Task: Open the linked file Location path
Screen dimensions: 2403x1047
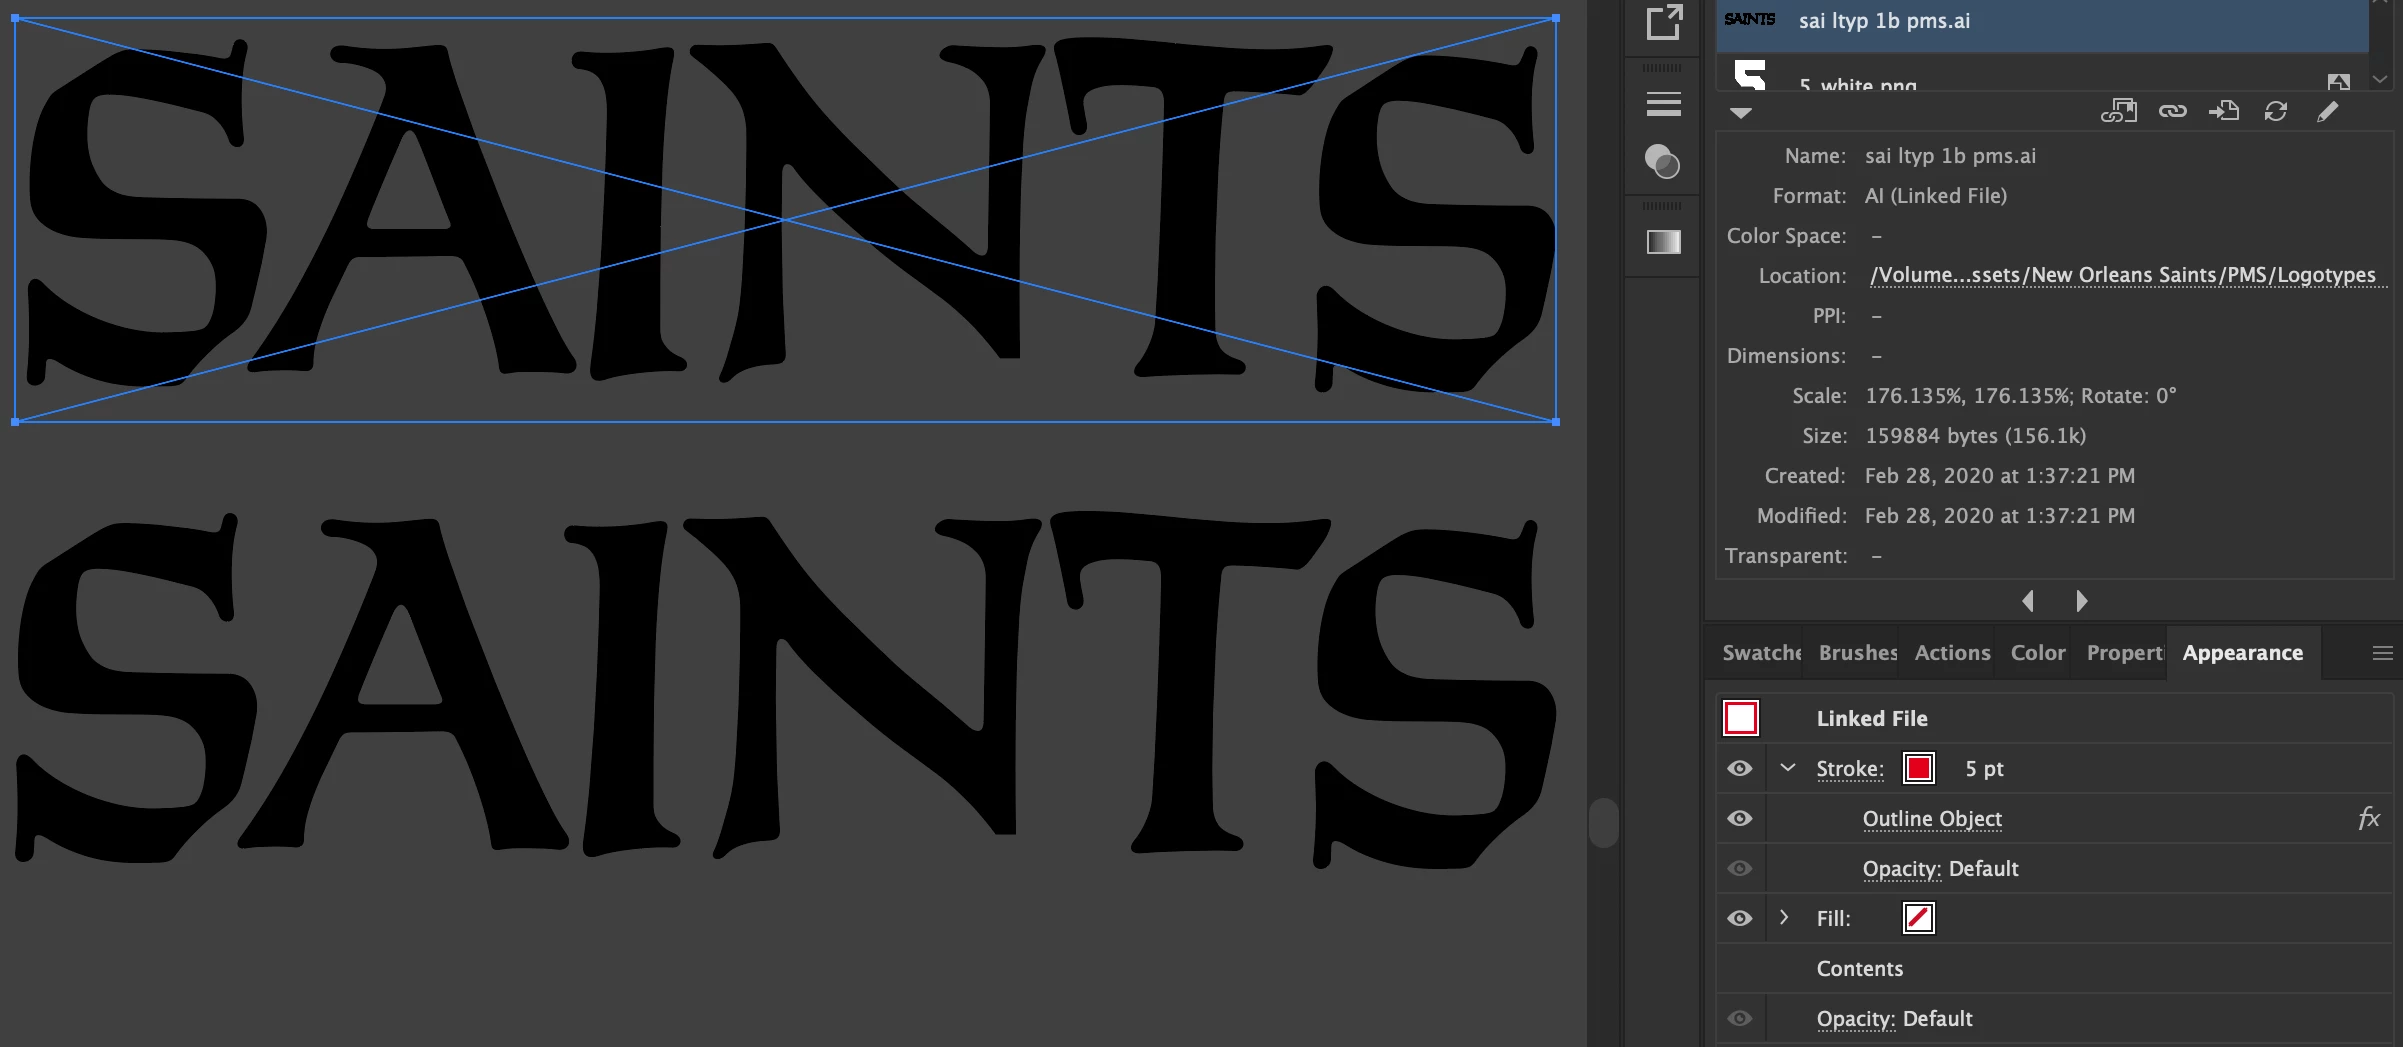Action: pos(2129,276)
